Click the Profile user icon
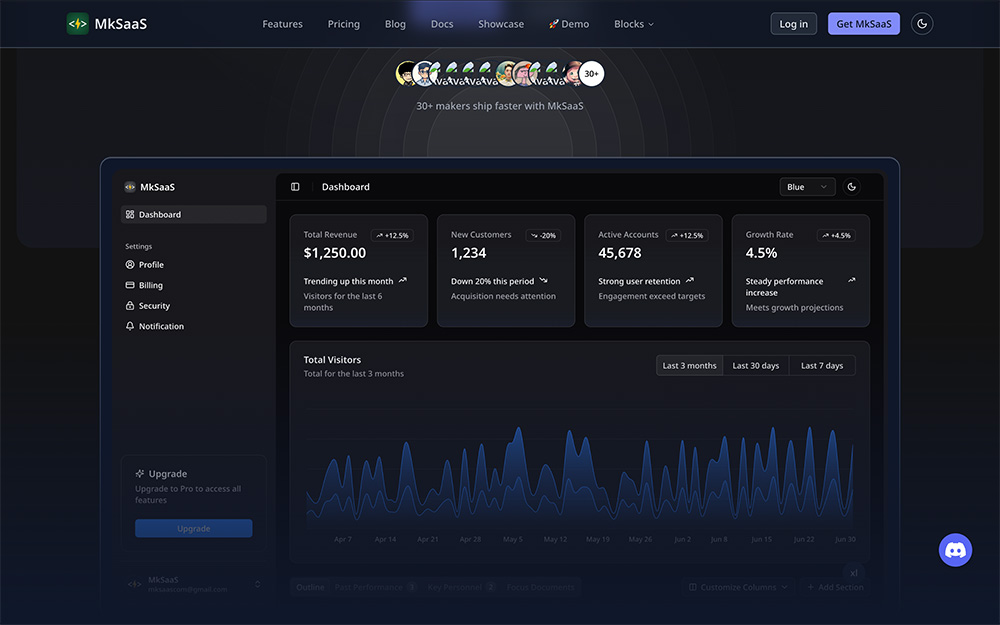 [x=130, y=265]
